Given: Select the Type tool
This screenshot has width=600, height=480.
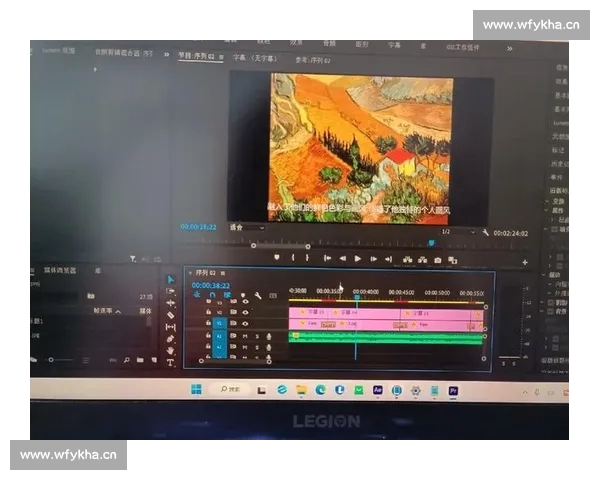Looking at the screenshot, I should 171,362.
